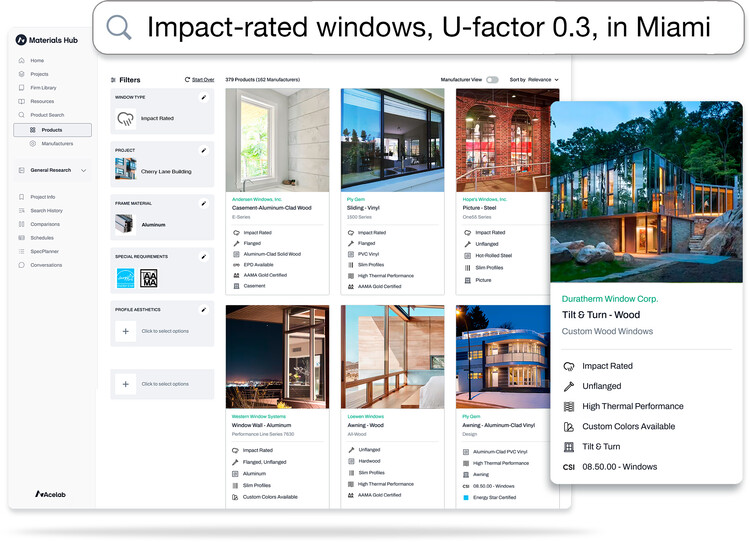Click the Hope's Windows manufacturer link
750x542 pixels.
485,199
